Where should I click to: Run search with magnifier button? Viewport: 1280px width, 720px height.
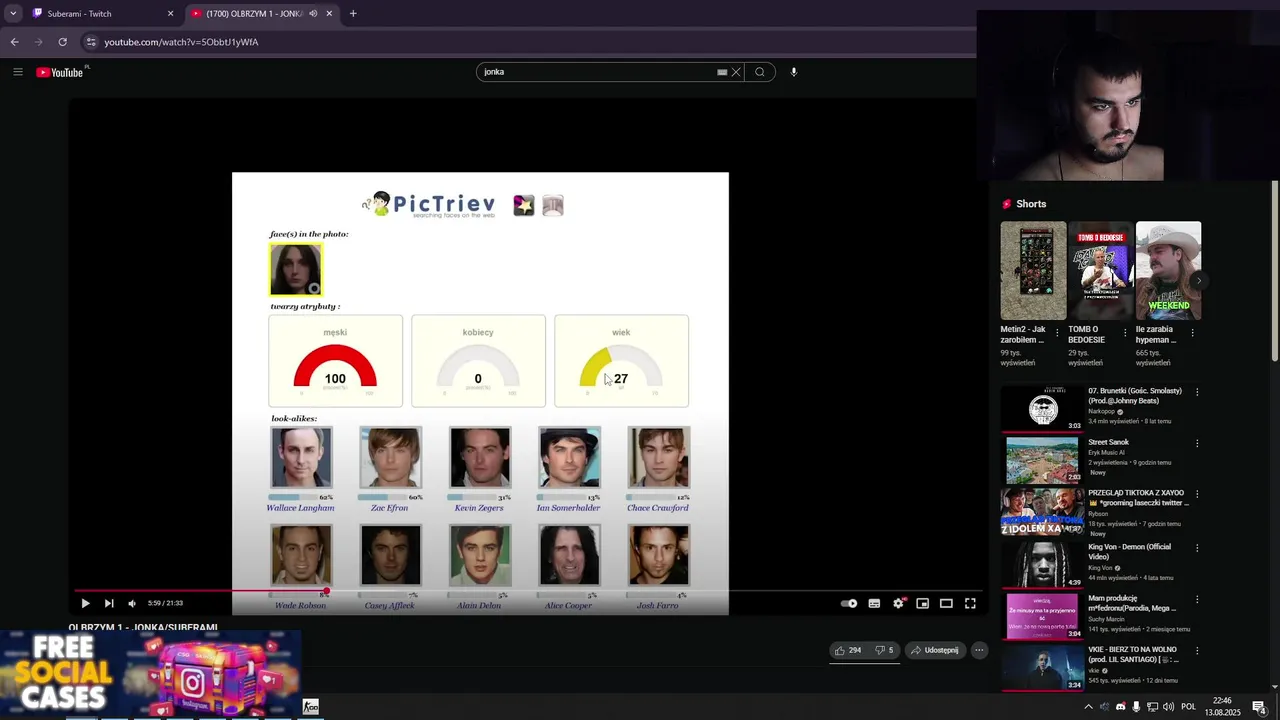coord(760,72)
